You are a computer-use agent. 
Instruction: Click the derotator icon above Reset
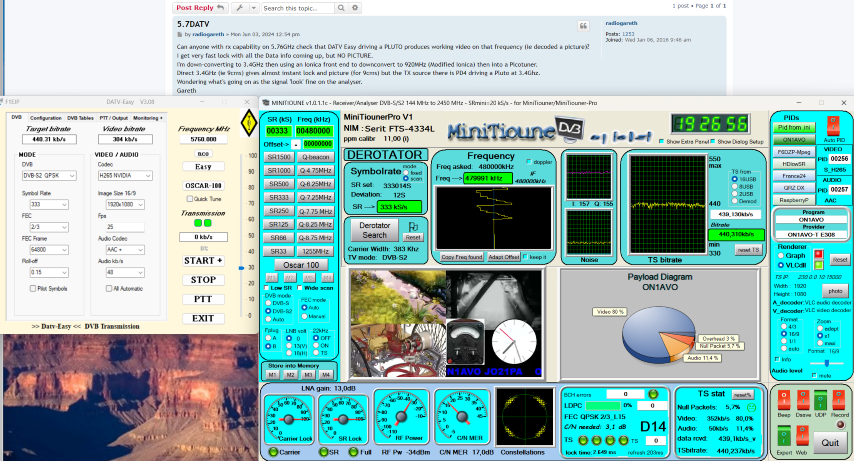[x=413, y=226]
